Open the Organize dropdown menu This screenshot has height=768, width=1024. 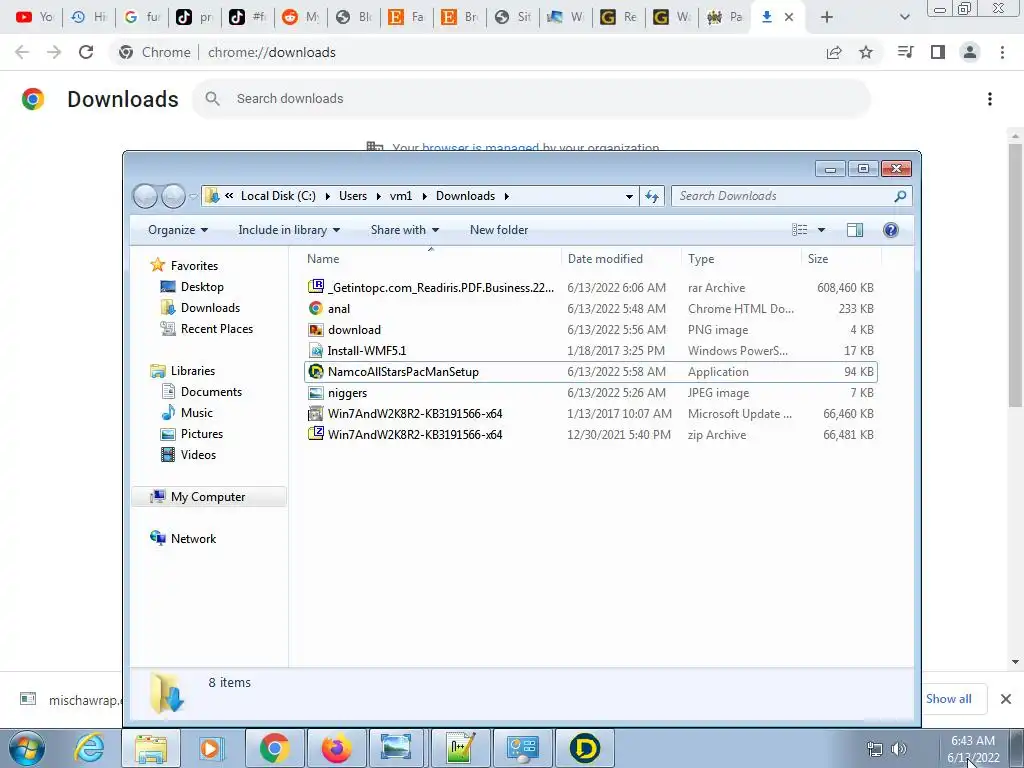tap(178, 230)
